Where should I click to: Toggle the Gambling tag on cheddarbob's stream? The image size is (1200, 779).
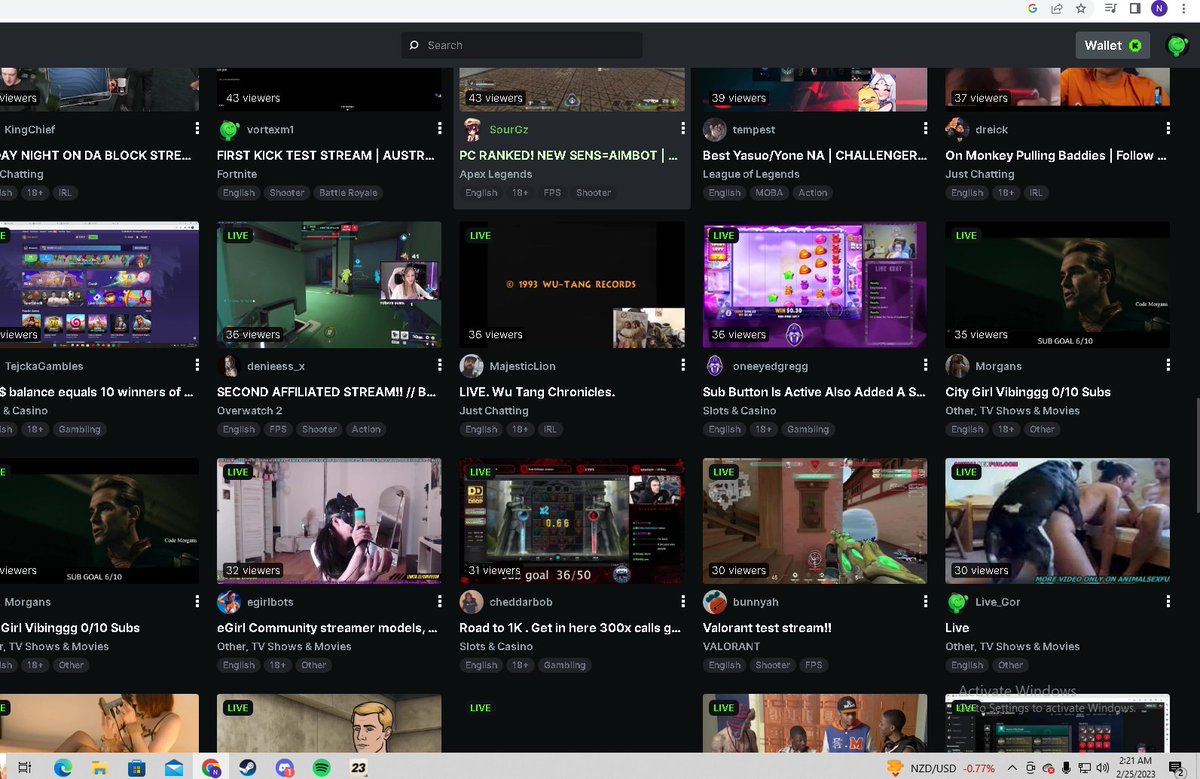(x=564, y=664)
